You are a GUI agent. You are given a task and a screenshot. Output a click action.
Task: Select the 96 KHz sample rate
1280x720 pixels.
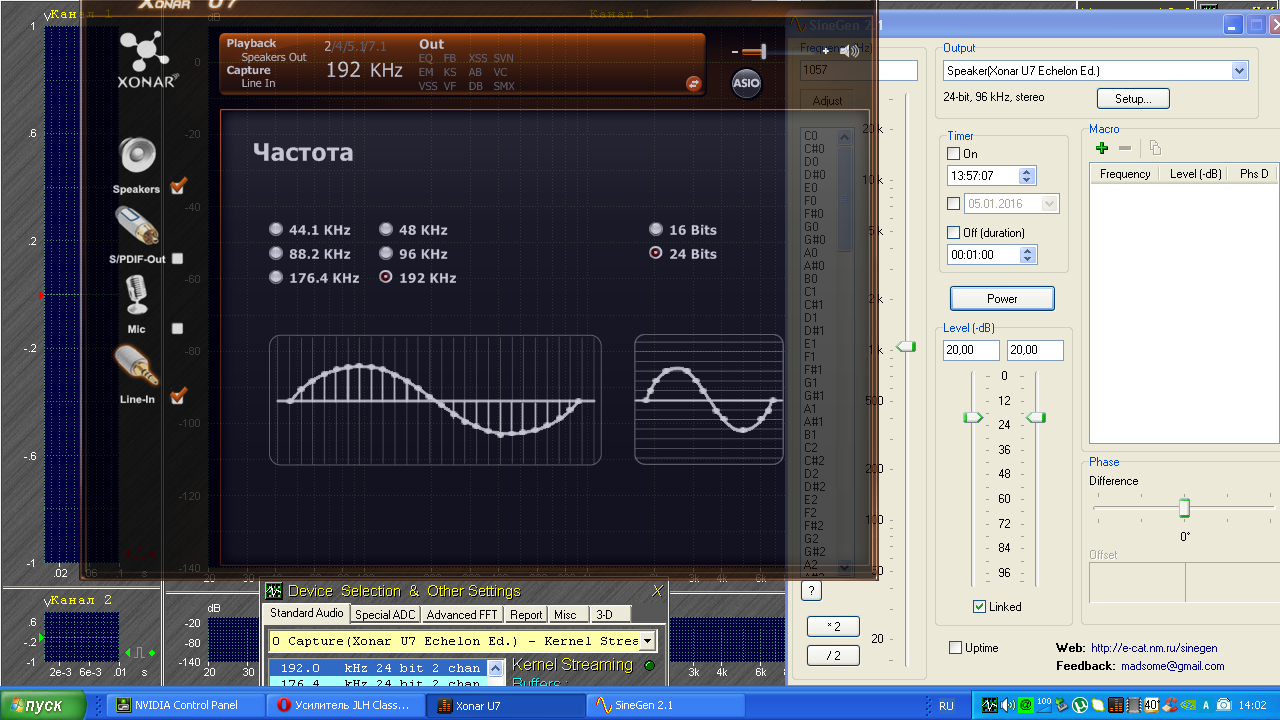click(386, 253)
